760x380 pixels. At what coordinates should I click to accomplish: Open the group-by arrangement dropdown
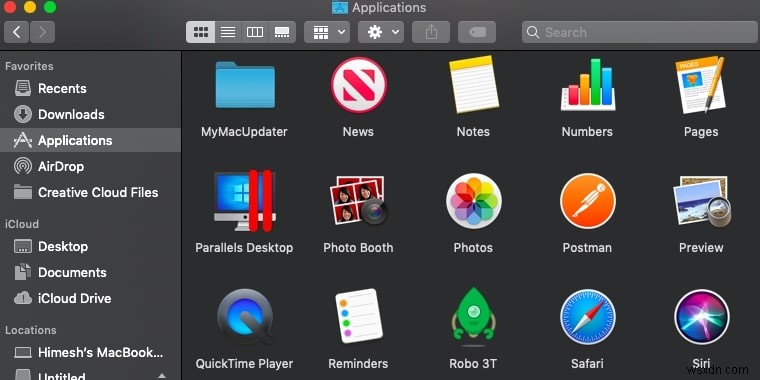(x=327, y=32)
